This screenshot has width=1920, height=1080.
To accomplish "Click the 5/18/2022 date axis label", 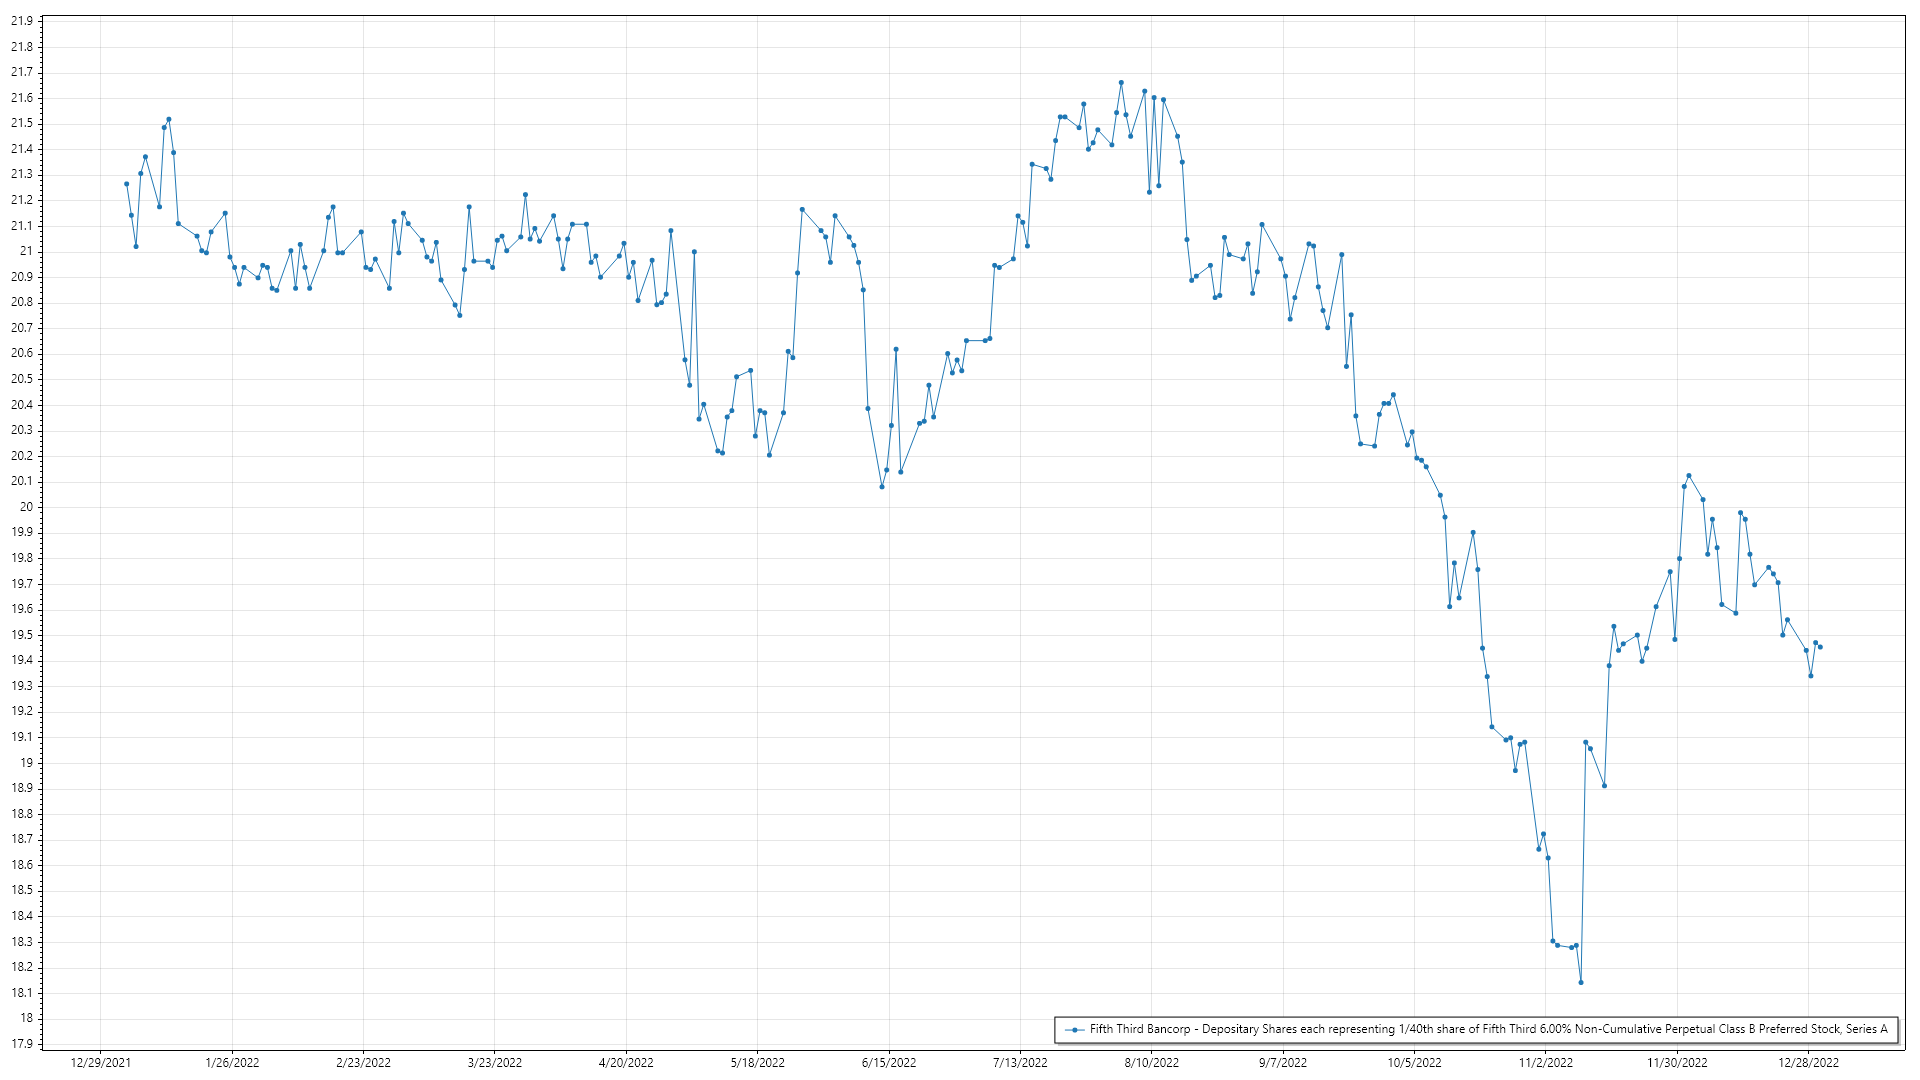I will pyautogui.click(x=757, y=1063).
